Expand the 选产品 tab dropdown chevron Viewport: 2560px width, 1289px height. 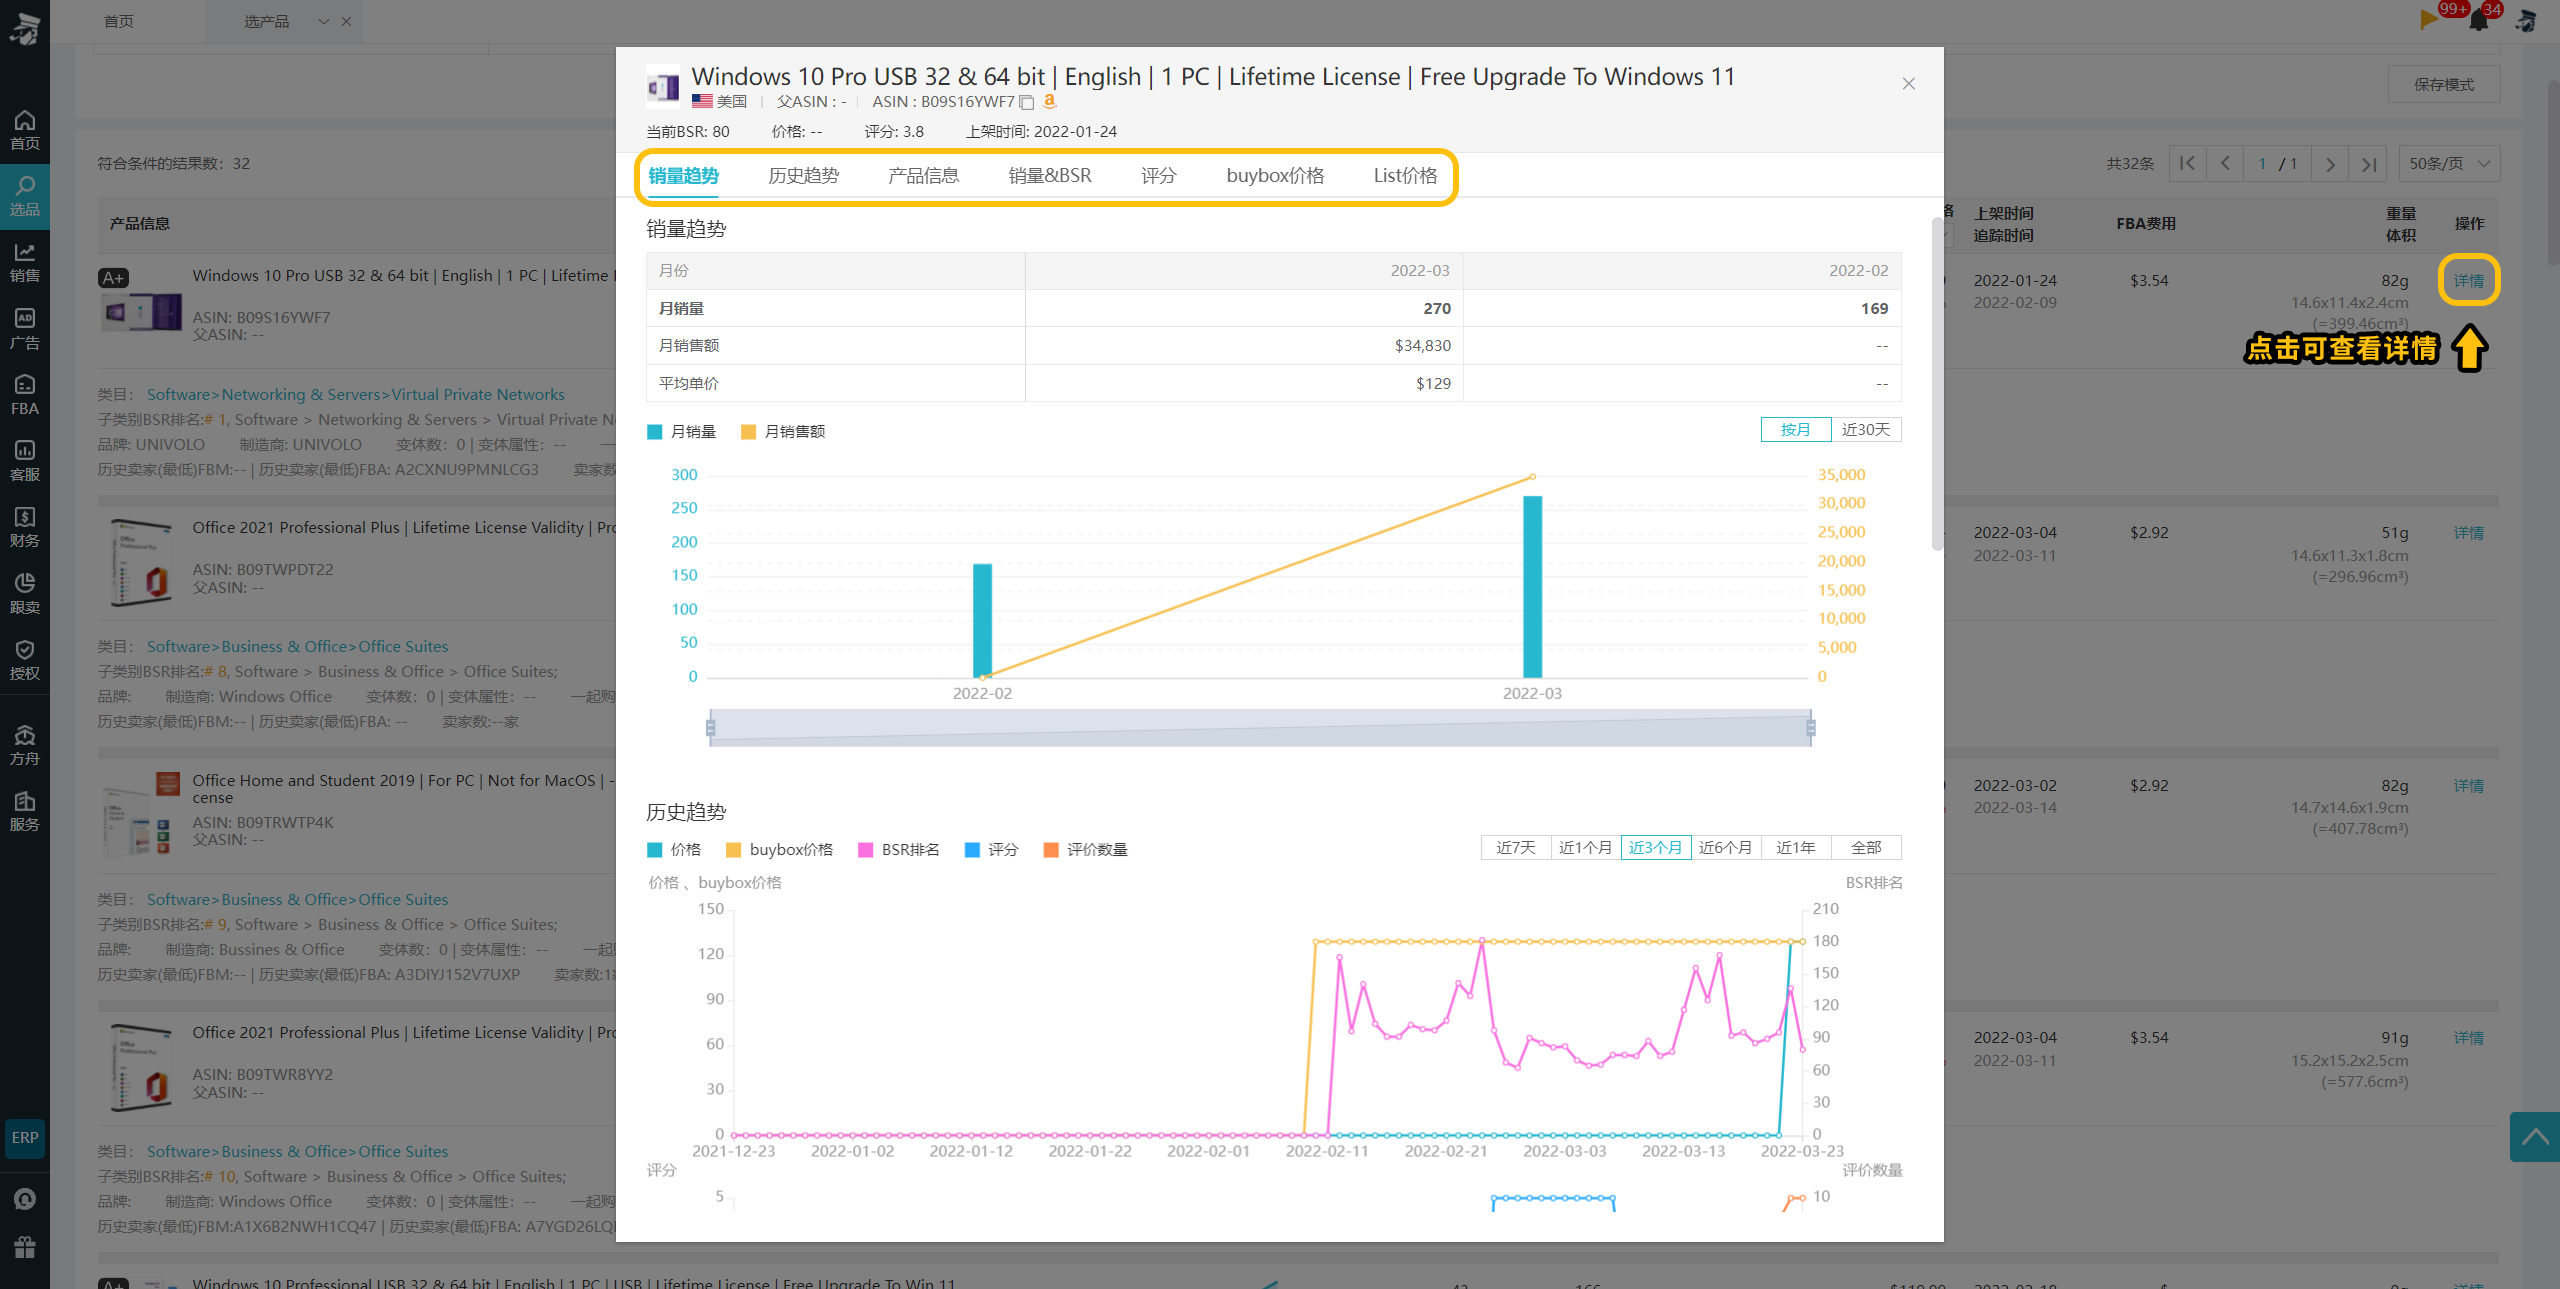click(x=324, y=21)
